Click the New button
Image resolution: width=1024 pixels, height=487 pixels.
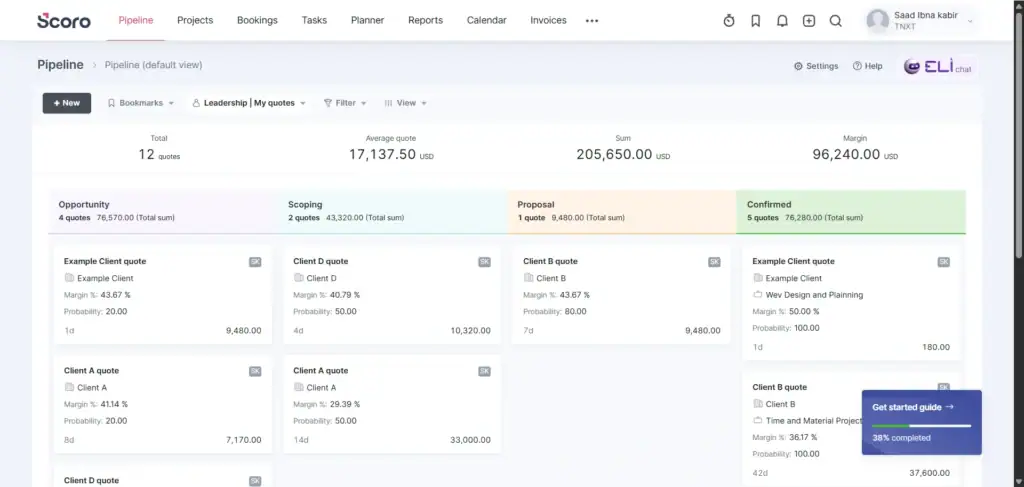tap(67, 103)
